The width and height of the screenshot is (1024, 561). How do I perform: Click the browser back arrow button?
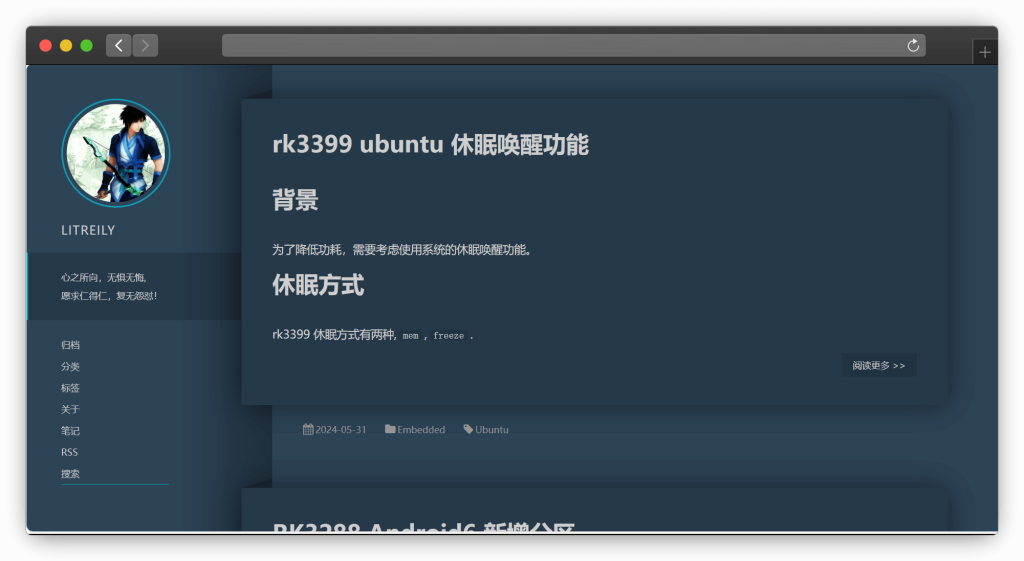tap(118, 45)
